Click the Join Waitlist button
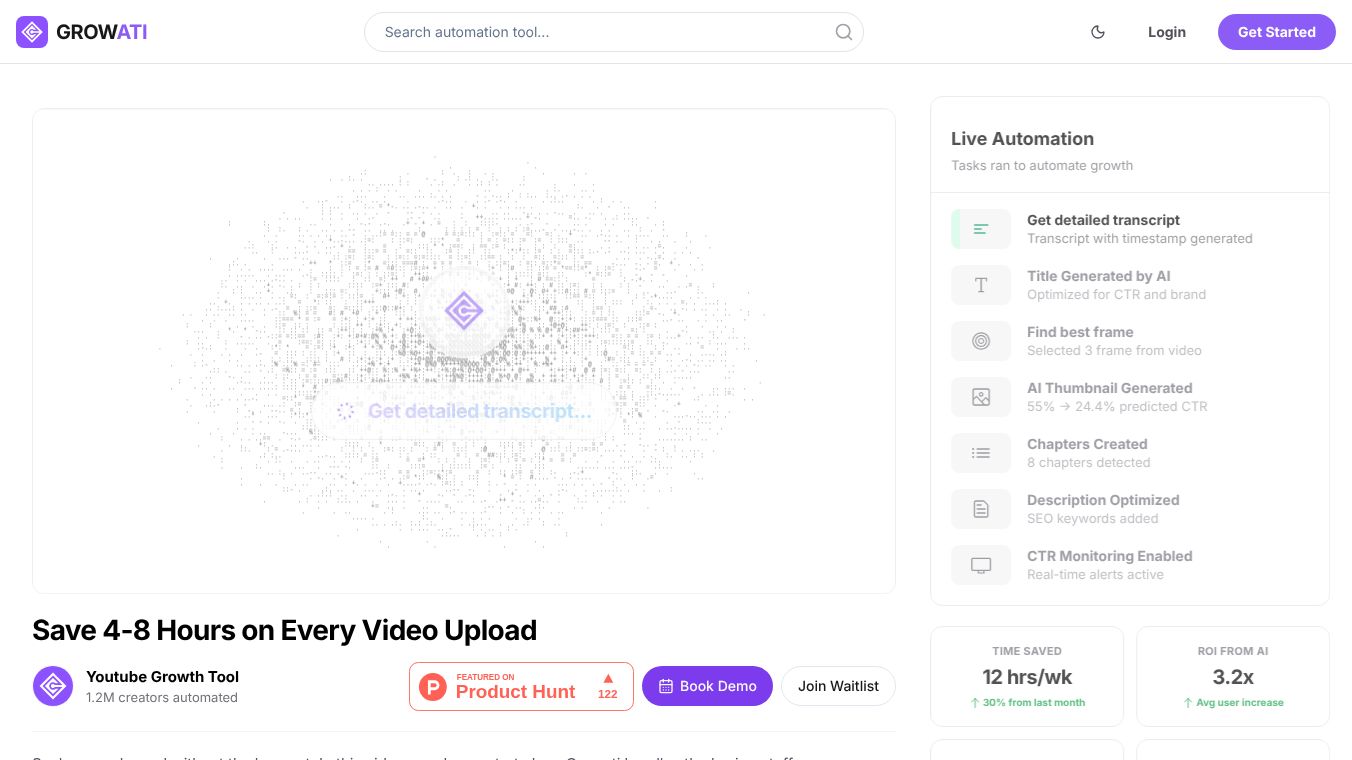Viewport: 1352px width, 760px height. 838,686
